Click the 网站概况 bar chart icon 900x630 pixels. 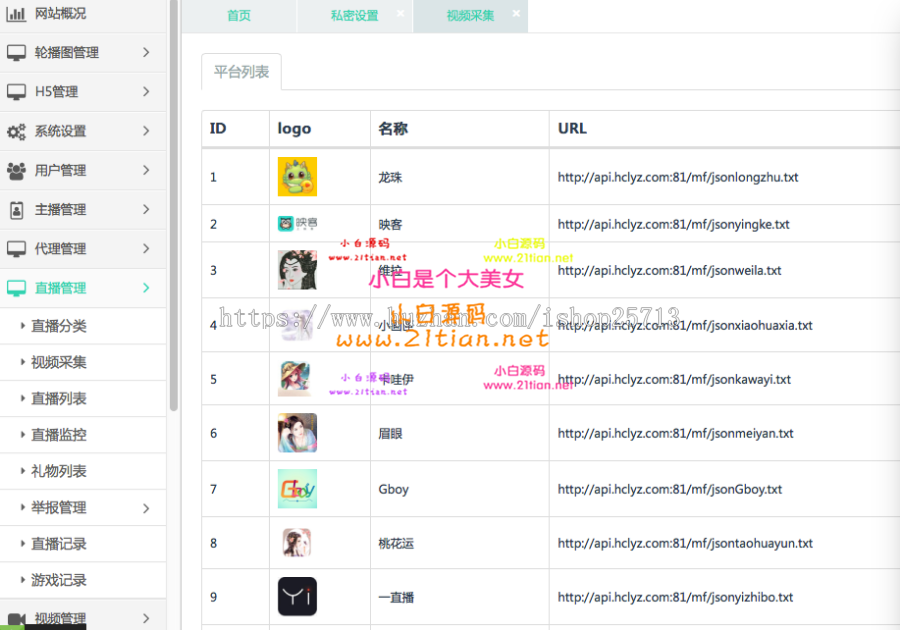coord(15,14)
